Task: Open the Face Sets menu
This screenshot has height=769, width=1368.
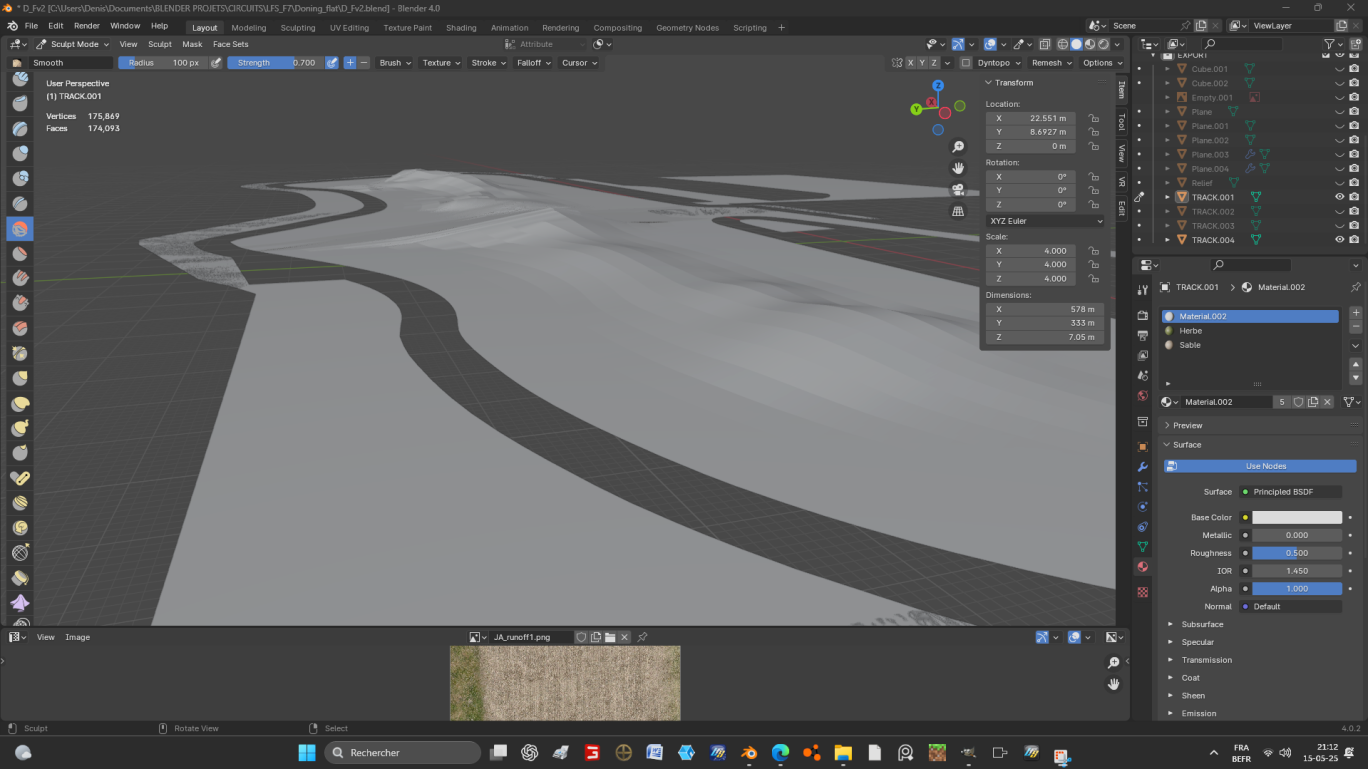Action: click(x=230, y=44)
